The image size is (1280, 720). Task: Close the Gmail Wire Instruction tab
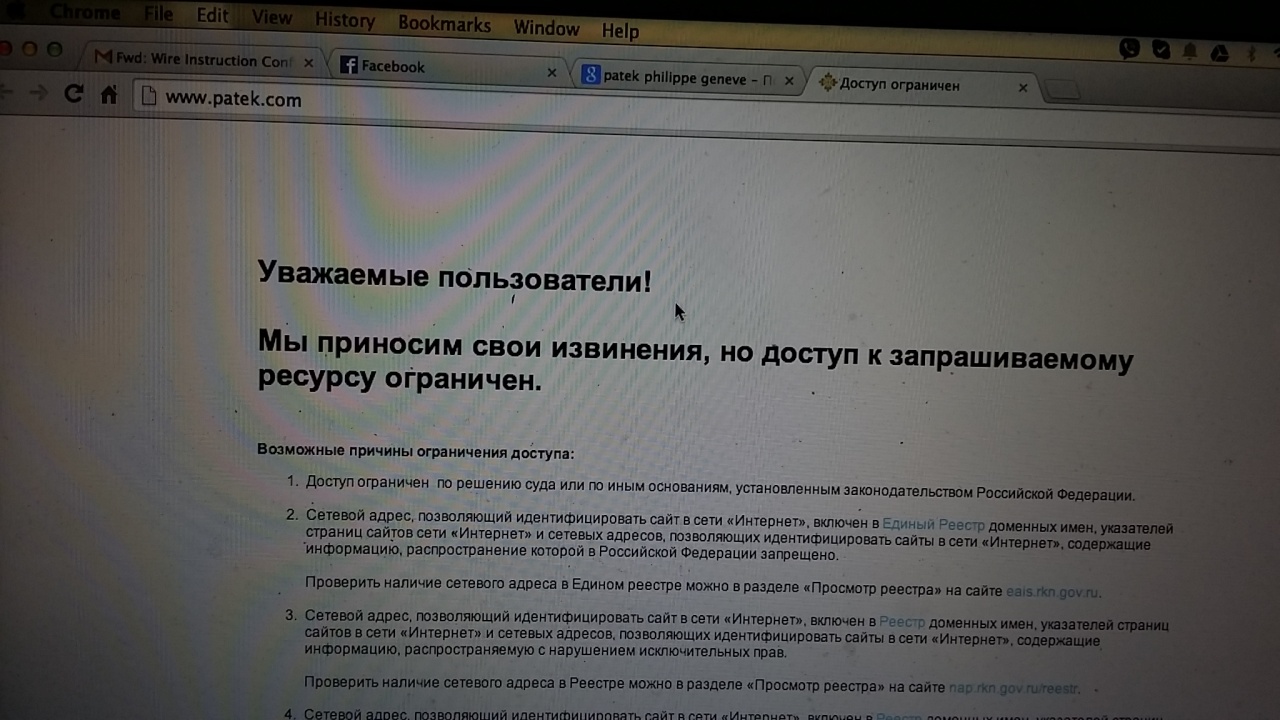308,63
